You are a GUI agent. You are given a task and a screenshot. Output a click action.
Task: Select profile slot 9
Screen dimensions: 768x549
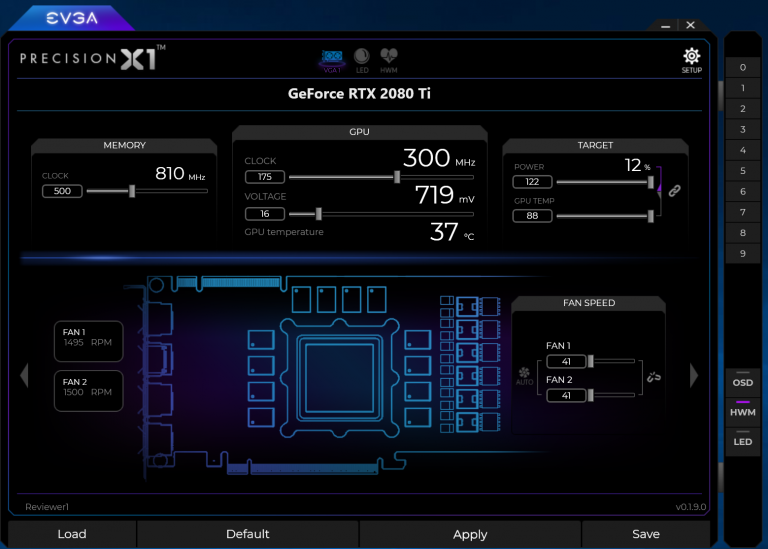click(x=743, y=254)
